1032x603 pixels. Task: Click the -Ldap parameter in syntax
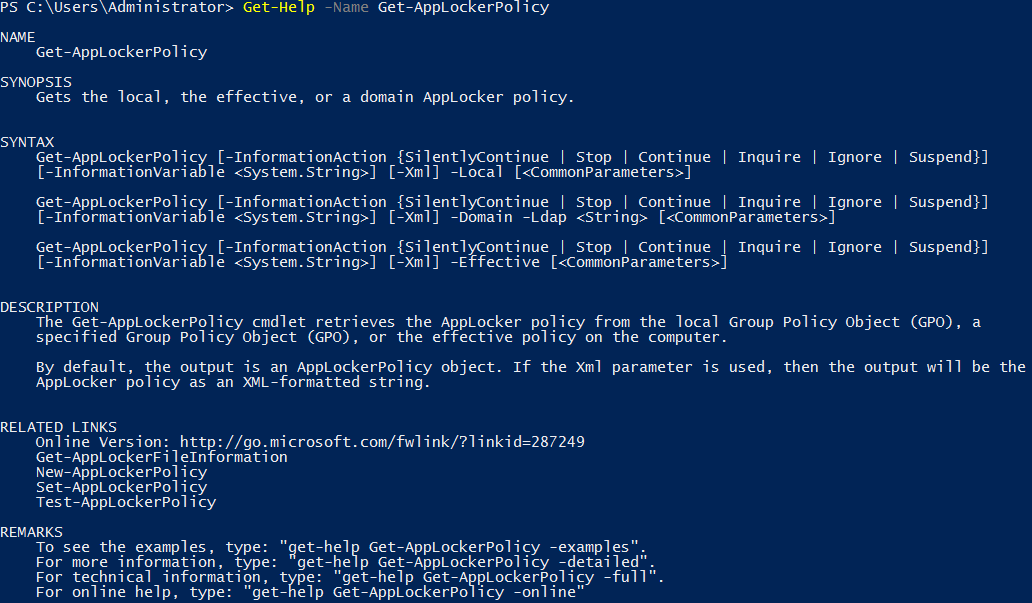[x=544, y=217]
